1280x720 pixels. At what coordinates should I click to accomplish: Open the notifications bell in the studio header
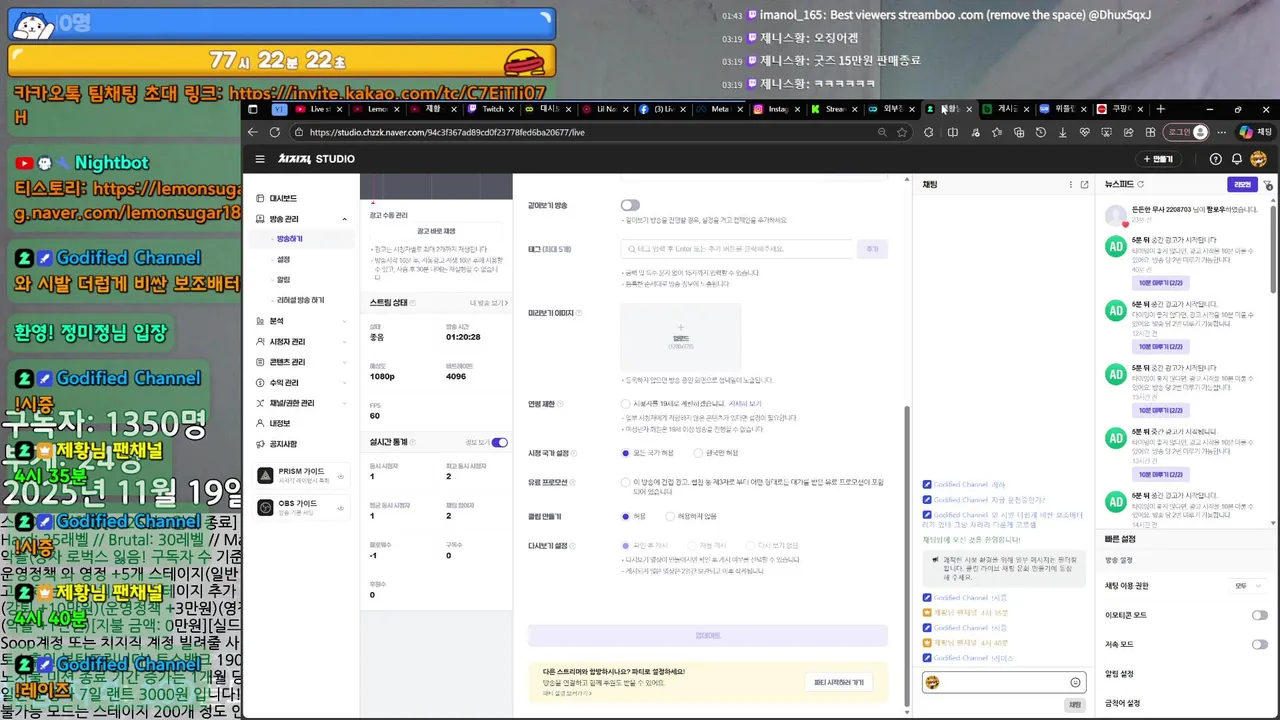1237,159
